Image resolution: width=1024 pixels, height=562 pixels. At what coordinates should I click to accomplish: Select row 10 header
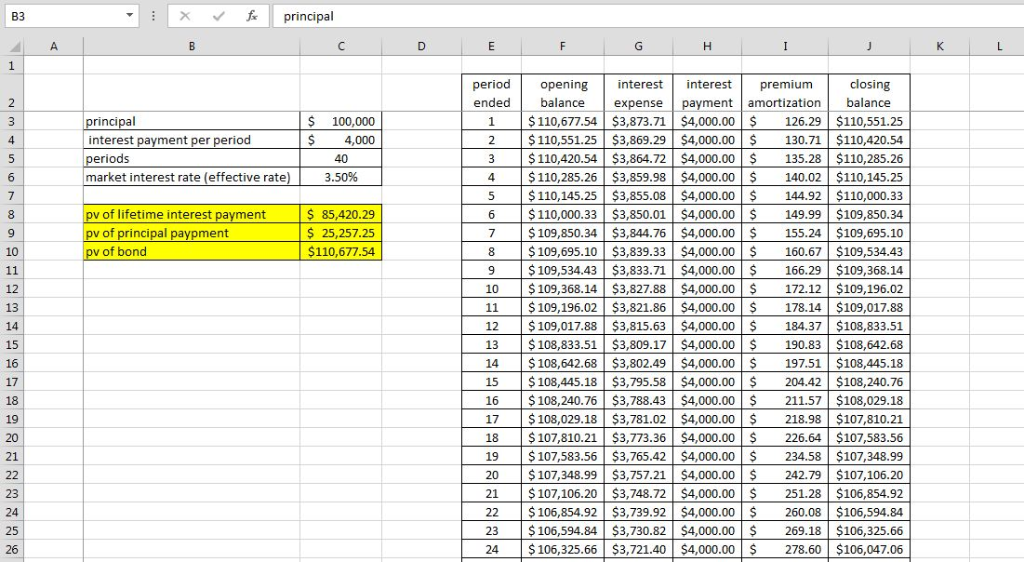[x=12, y=252]
